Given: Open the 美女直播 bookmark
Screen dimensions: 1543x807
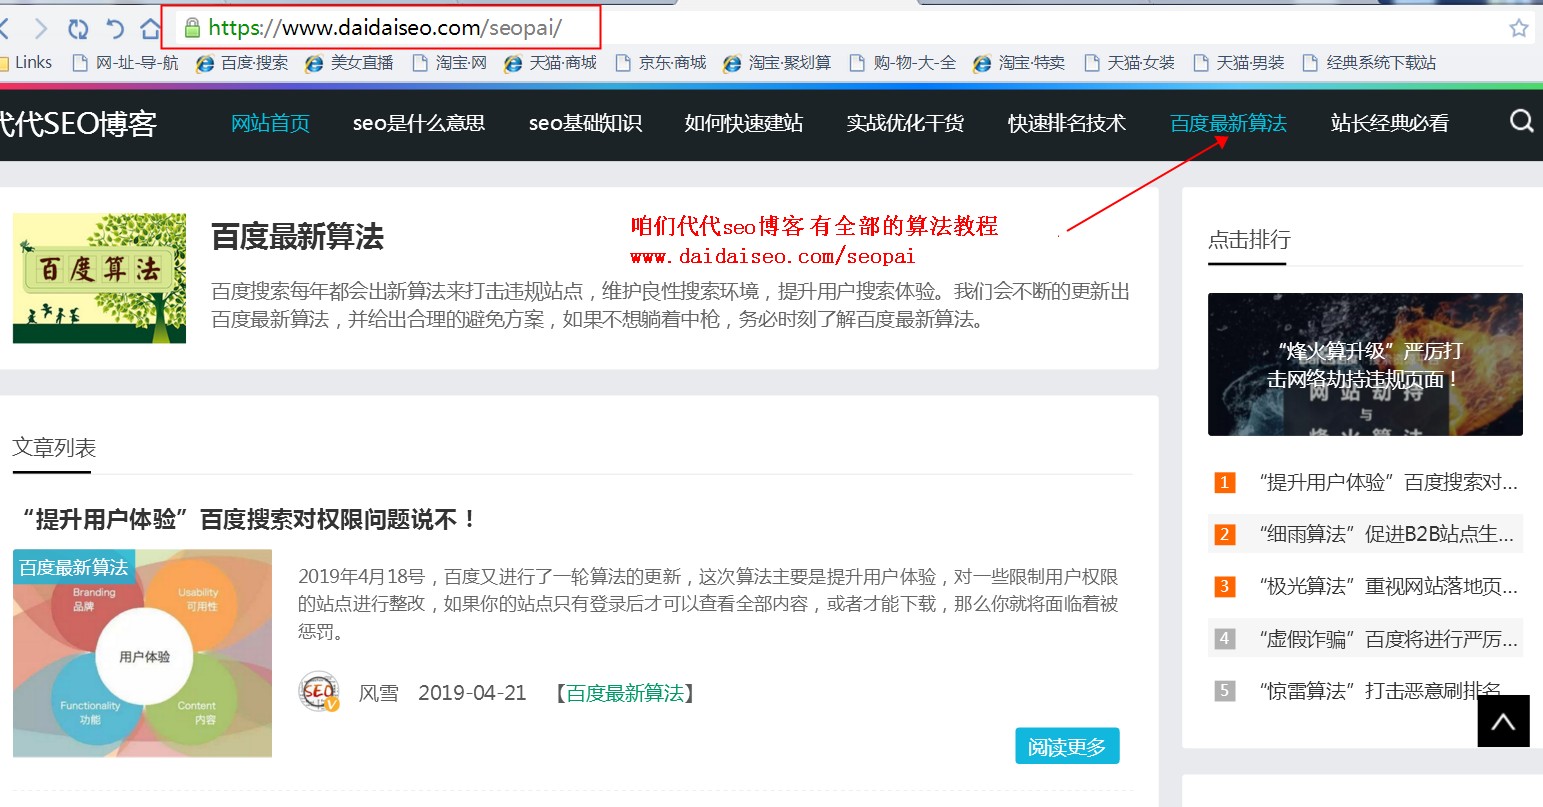Looking at the screenshot, I should [x=350, y=62].
